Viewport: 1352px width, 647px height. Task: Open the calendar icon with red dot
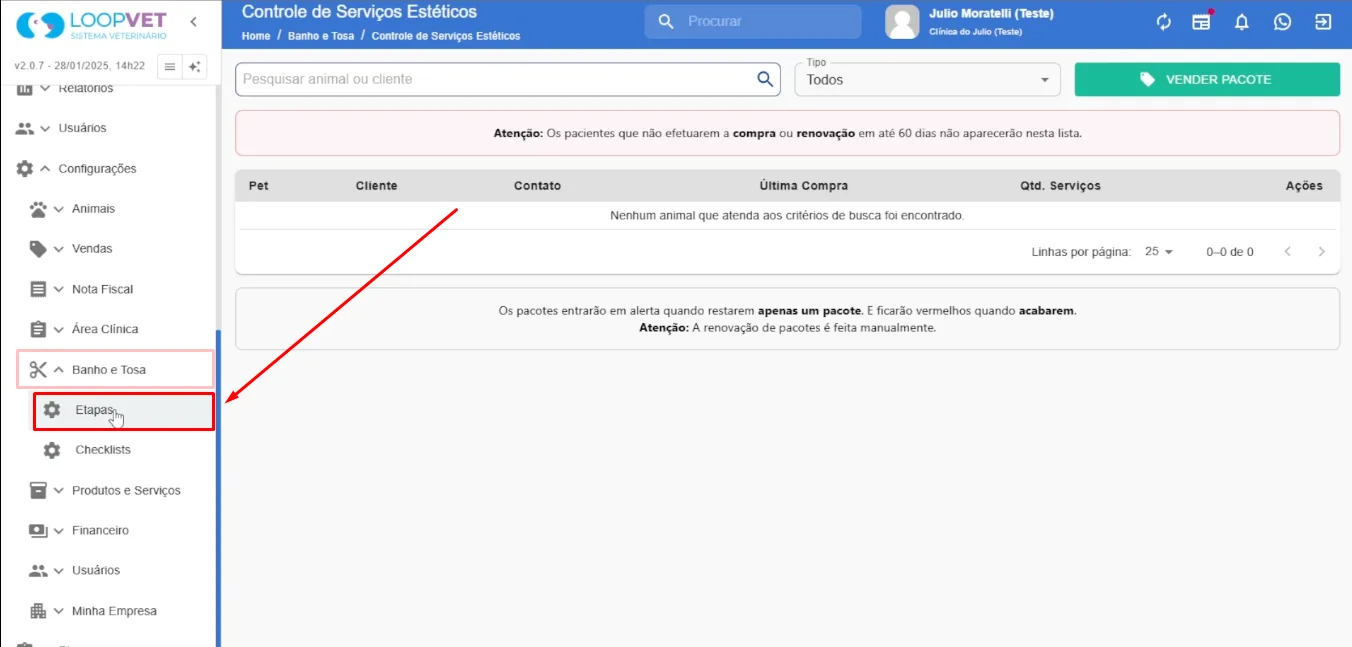pos(1202,21)
